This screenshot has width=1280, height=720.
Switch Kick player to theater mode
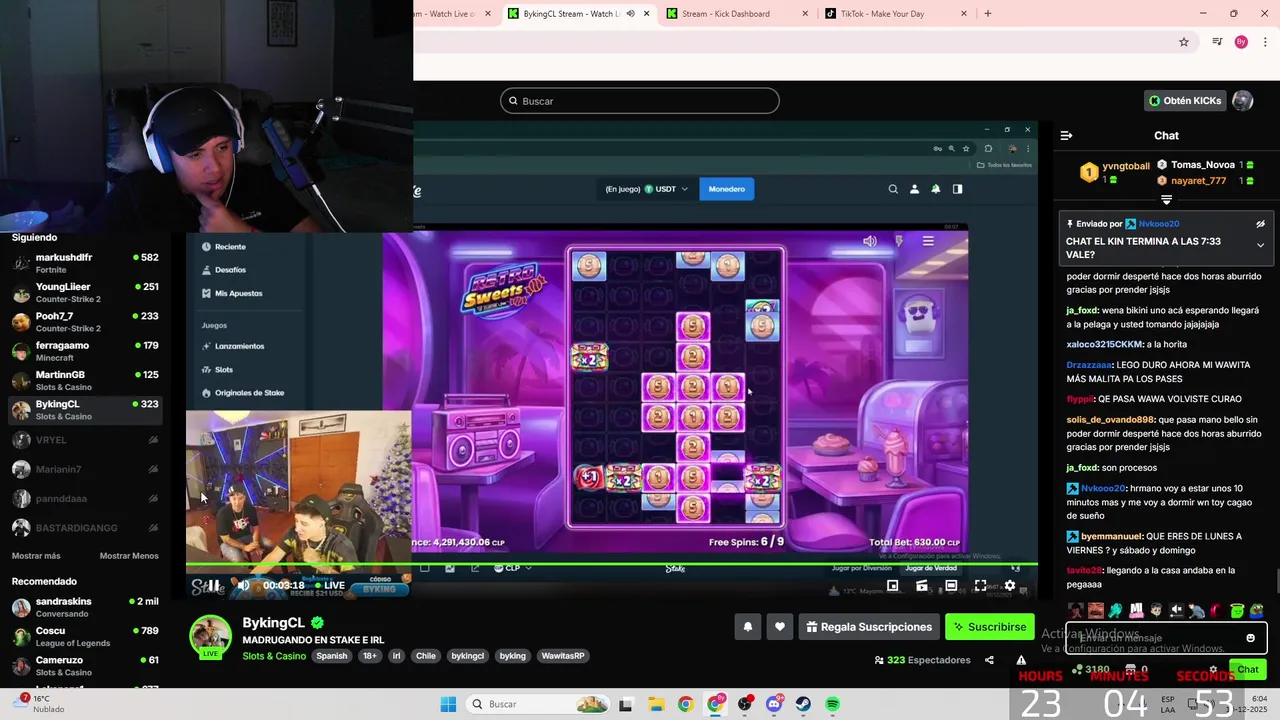951,586
